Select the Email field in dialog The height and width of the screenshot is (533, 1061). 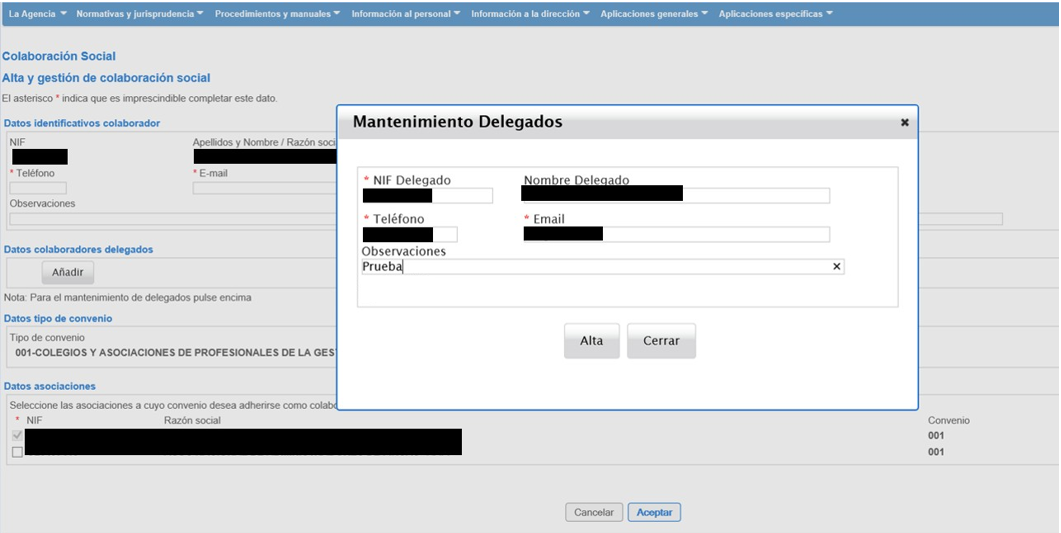(x=675, y=234)
